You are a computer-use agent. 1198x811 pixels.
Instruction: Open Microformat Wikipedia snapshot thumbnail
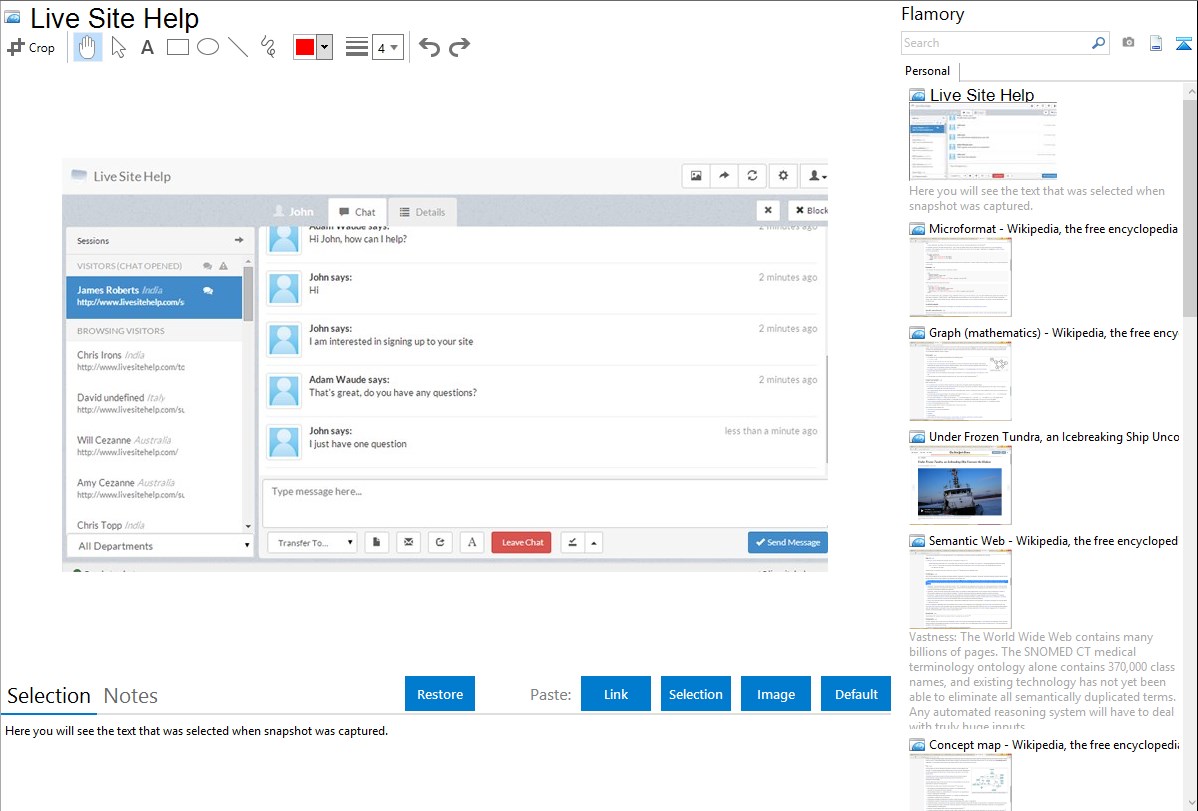point(960,277)
